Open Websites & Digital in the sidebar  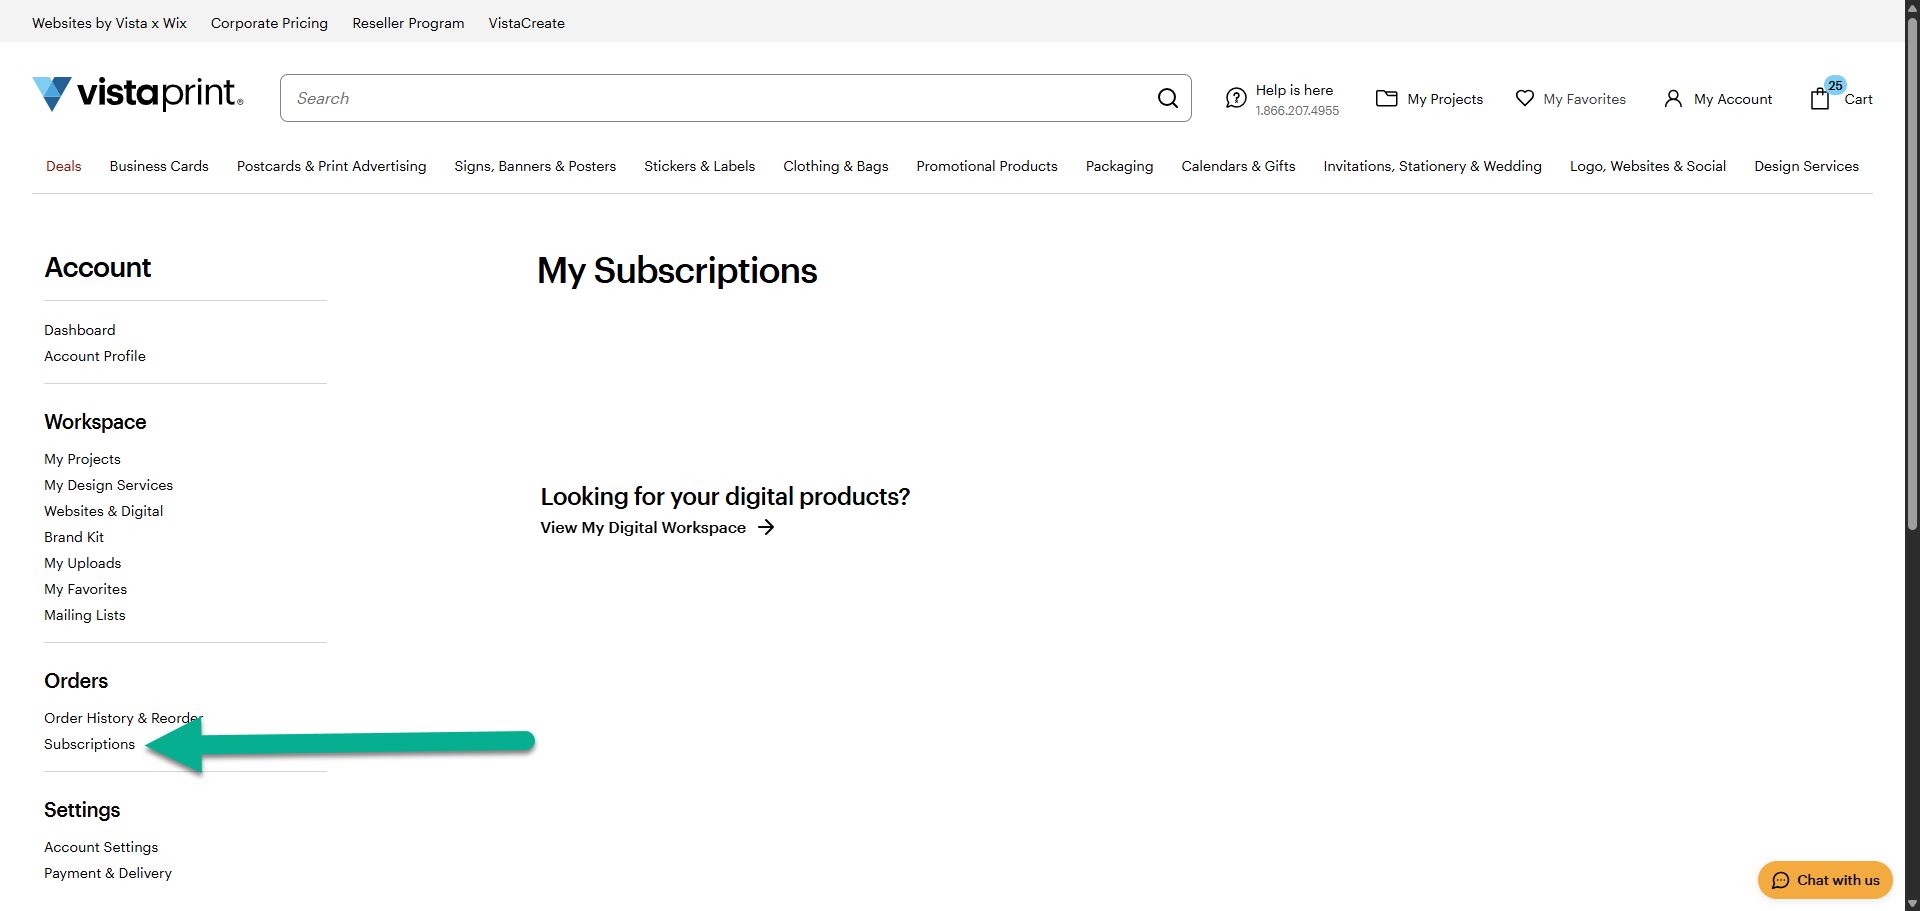coord(103,511)
